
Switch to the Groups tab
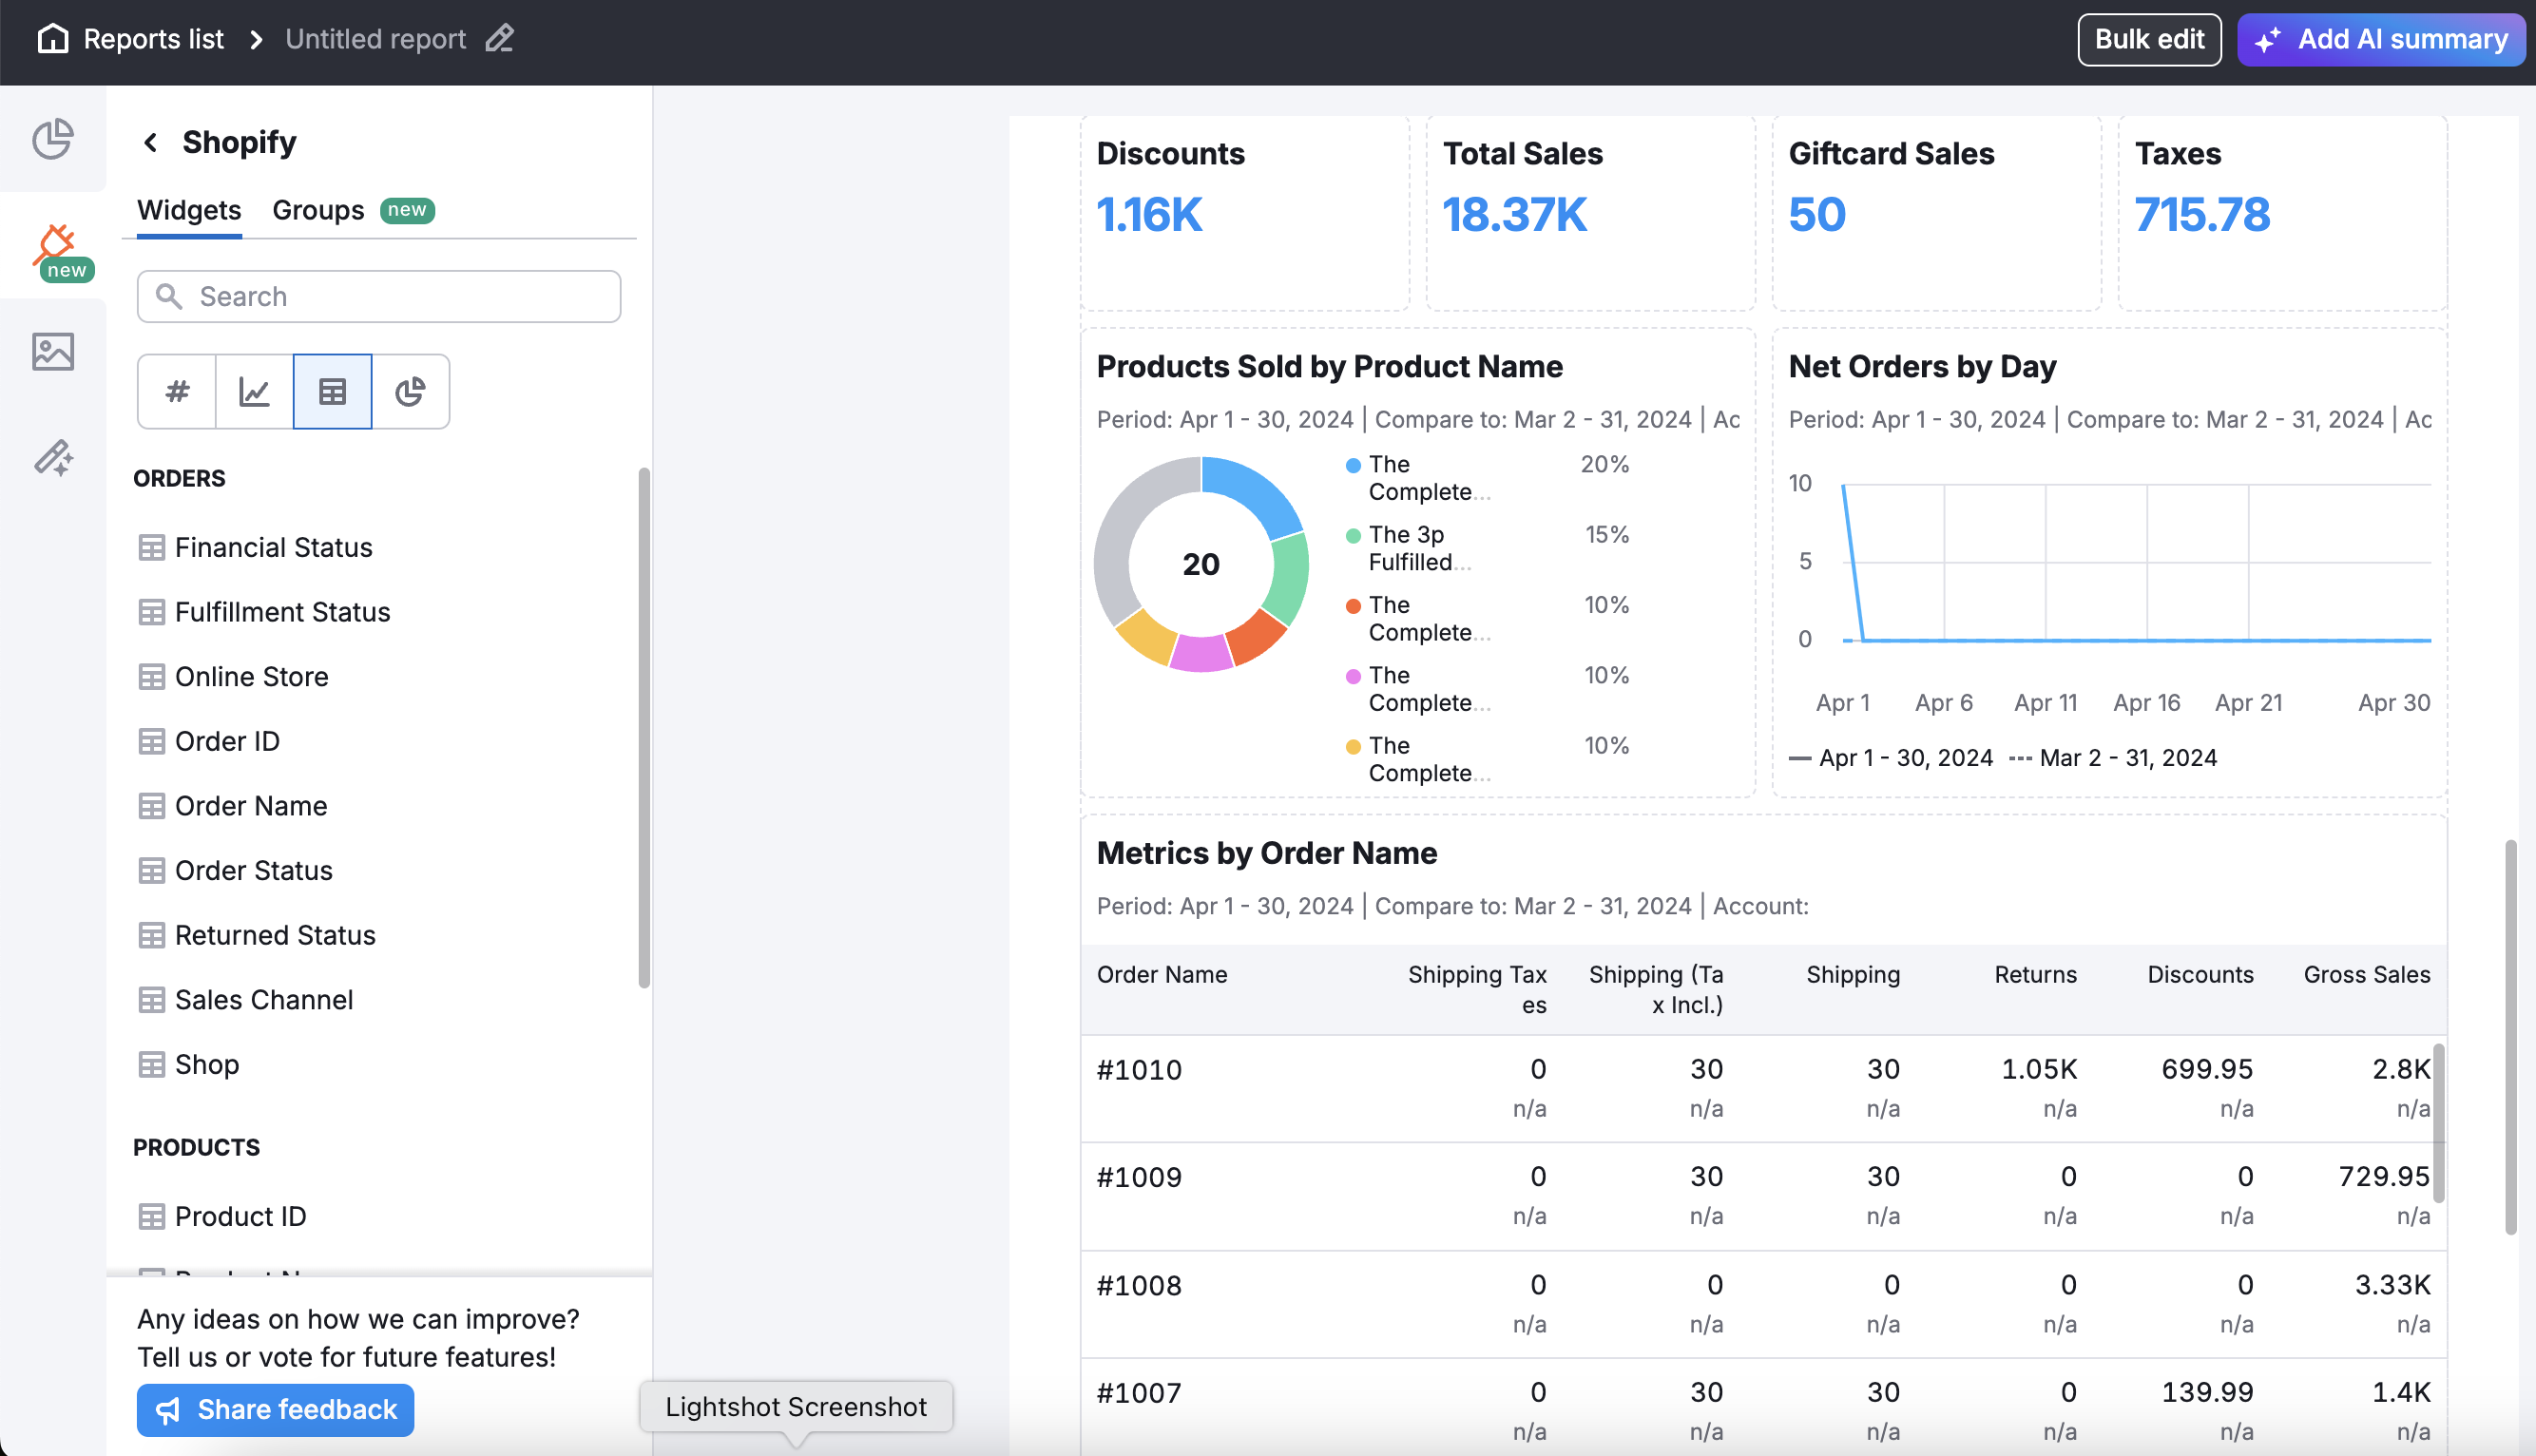(x=318, y=210)
